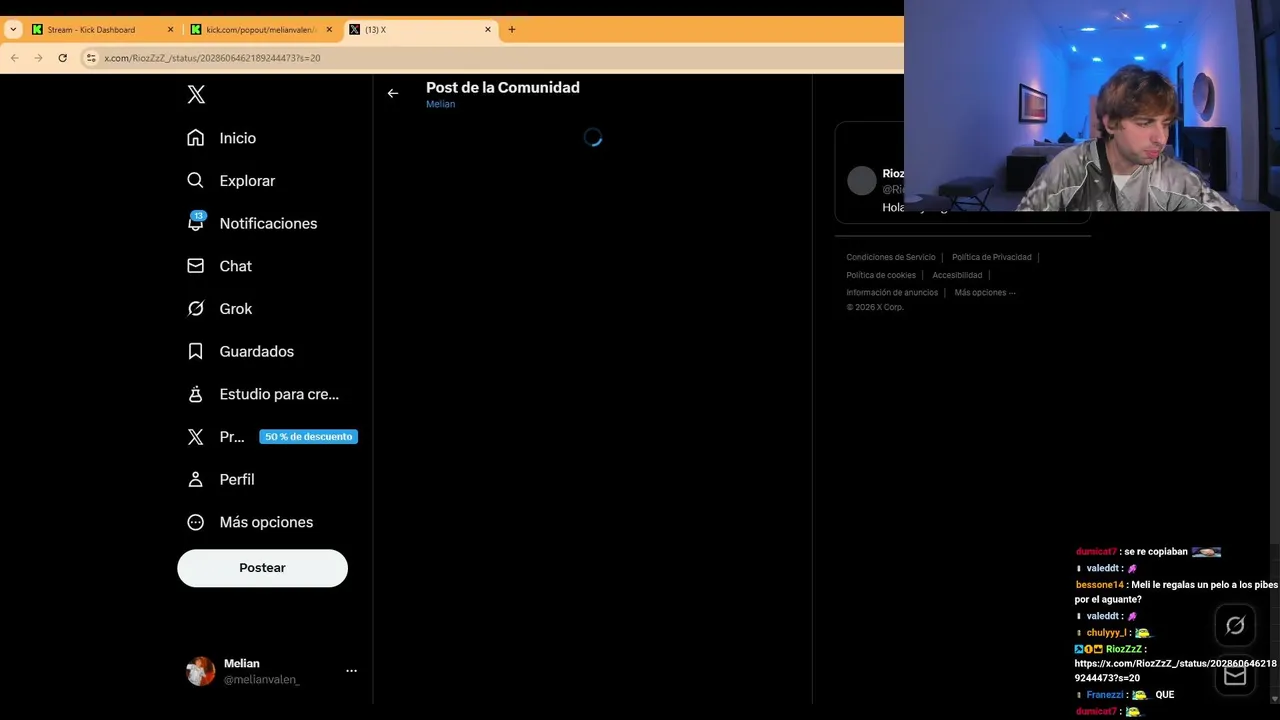
Task: Click the RiozZzZ profile avatar
Action: coord(862,181)
